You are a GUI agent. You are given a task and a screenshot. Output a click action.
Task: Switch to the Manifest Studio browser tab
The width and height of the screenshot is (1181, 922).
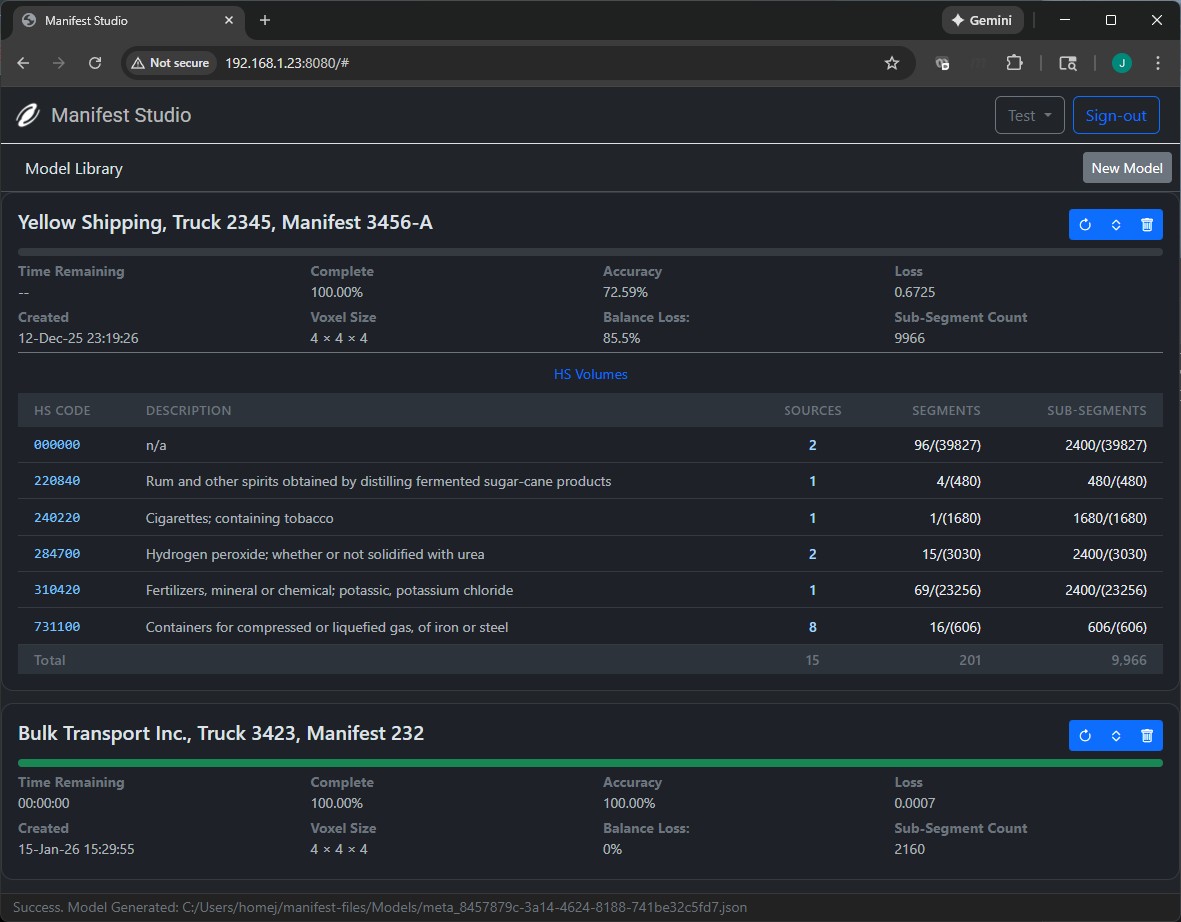[x=120, y=20]
